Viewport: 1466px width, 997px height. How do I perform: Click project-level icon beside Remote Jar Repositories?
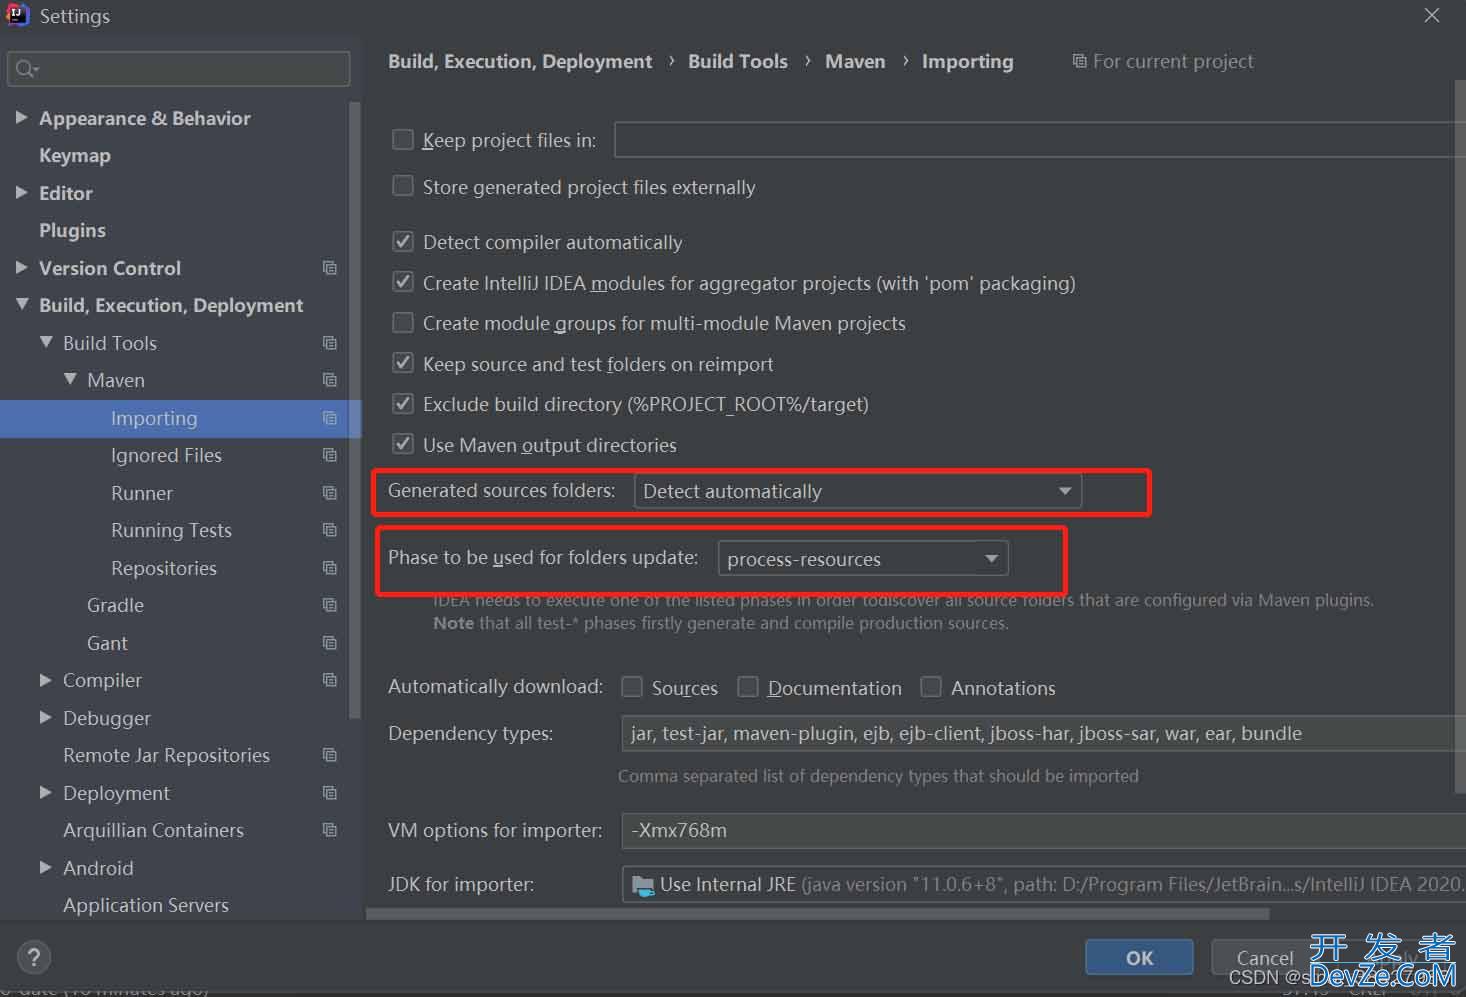point(330,755)
